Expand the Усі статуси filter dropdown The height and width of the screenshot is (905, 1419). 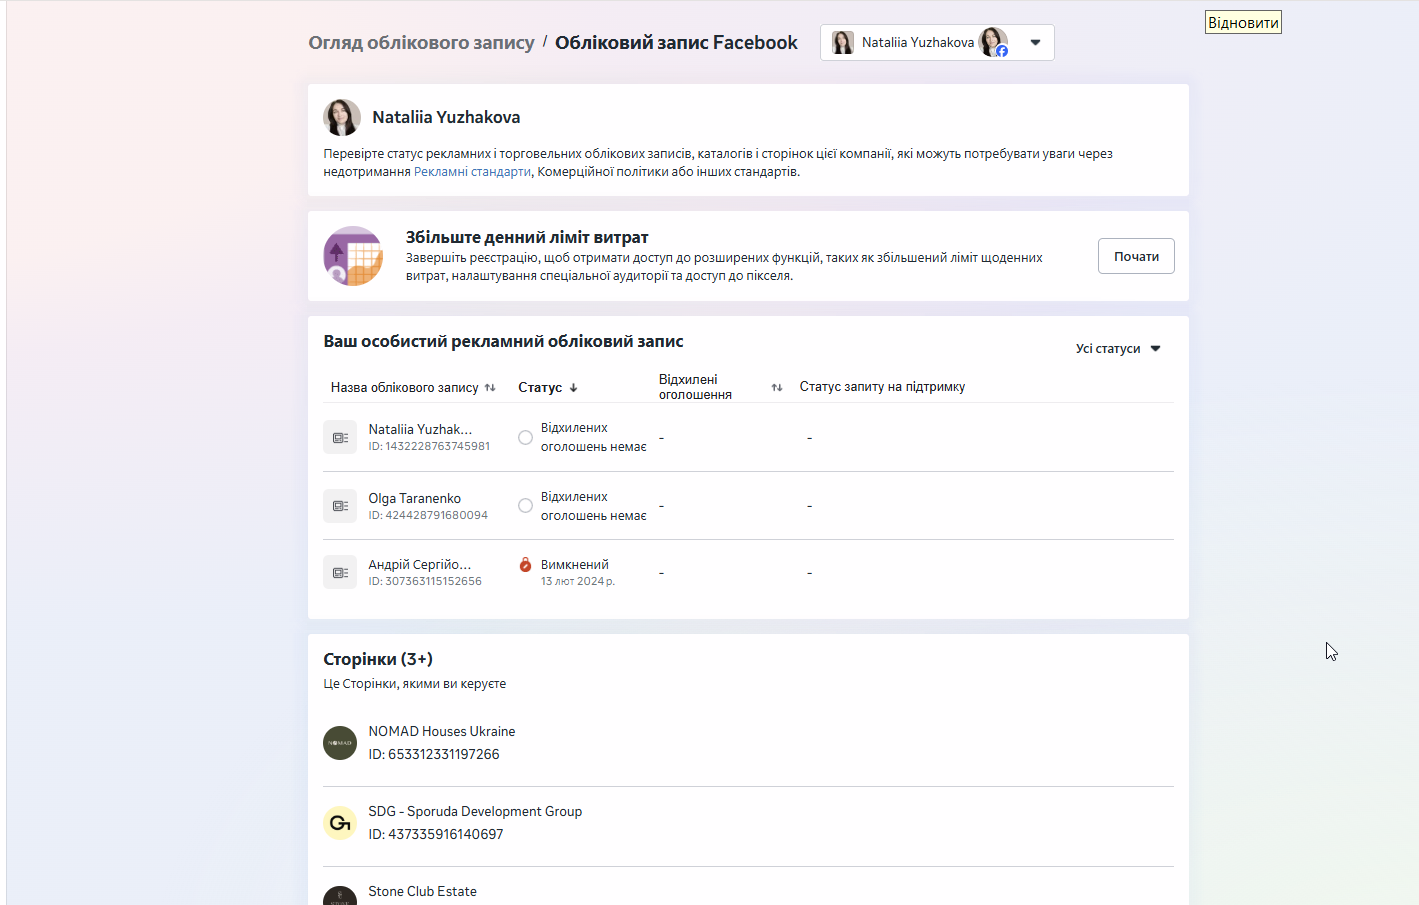pos(1118,349)
